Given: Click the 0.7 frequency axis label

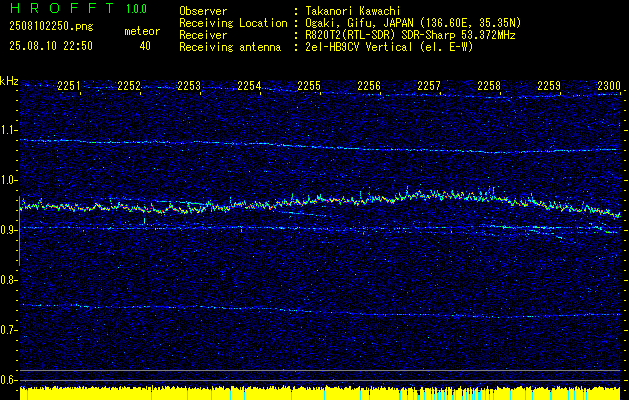Looking at the screenshot, I should point(8,330).
